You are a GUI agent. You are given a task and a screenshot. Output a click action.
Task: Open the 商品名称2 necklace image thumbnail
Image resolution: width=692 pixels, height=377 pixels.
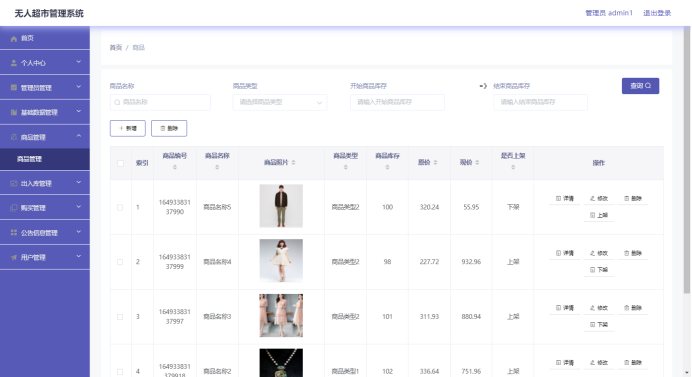(x=281, y=363)
